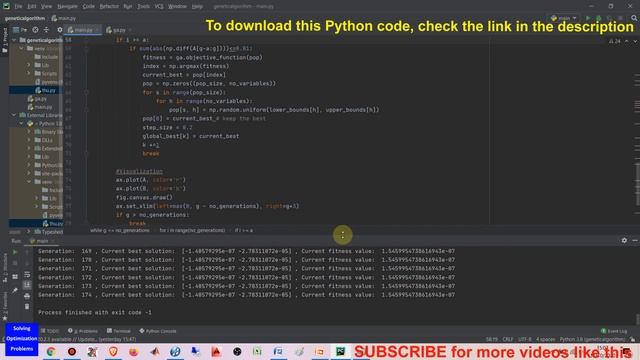Go to next highlighted problem arrow
This screenshot has width=640, height=360.
[x=635, y=41]
